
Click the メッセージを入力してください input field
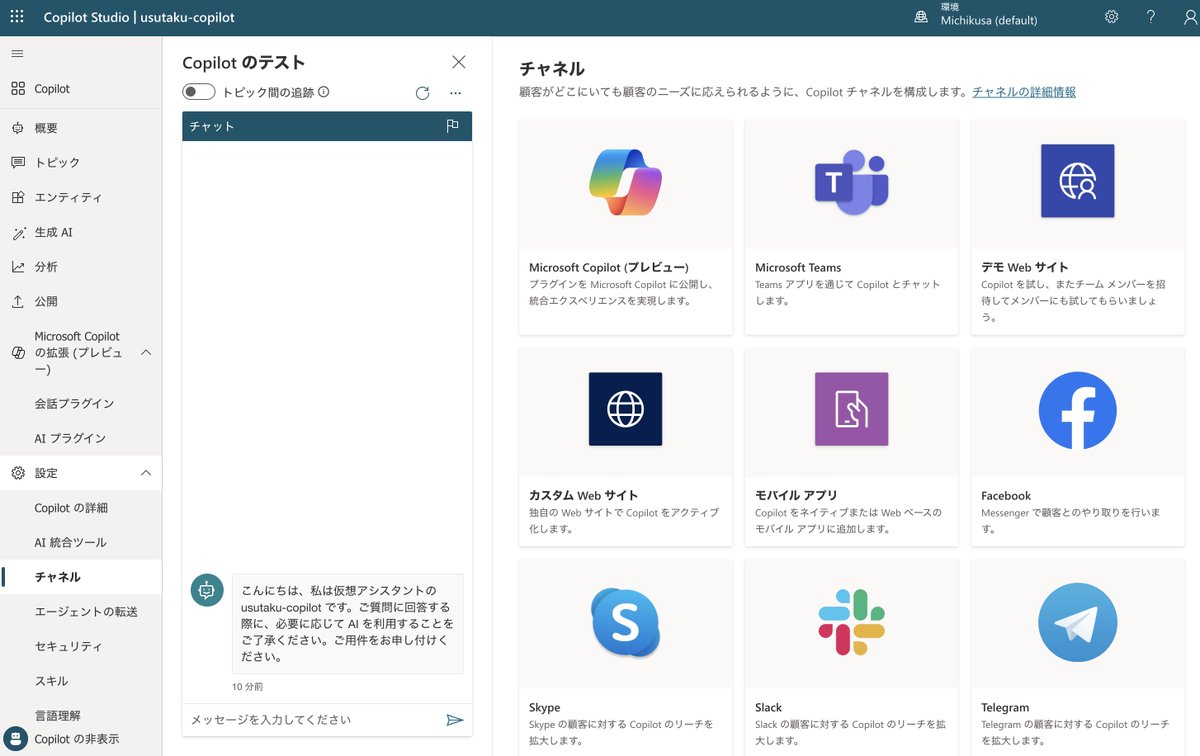(x=312, y=720)
